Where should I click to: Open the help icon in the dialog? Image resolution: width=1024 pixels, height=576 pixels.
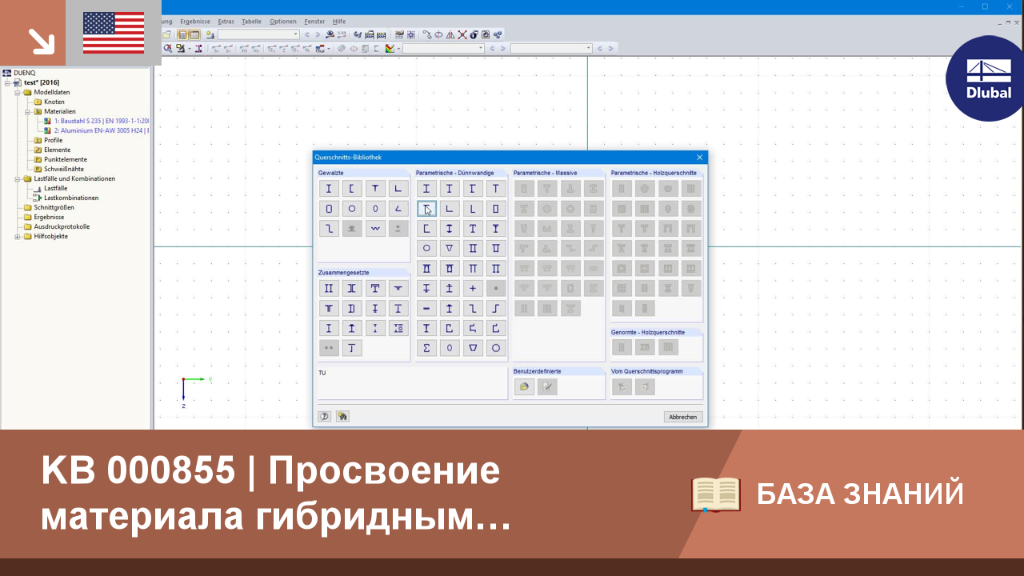click(325, 417)
